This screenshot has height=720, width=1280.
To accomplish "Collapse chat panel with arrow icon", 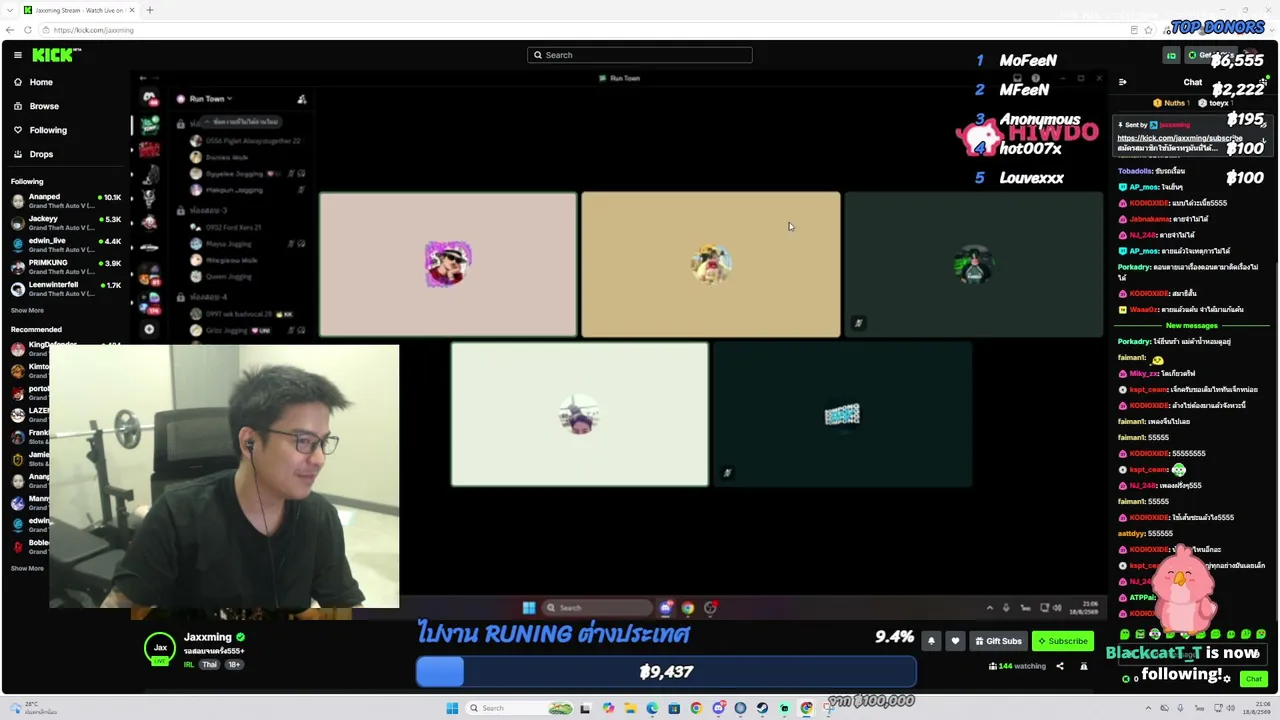I will [x=1122, y=82].
